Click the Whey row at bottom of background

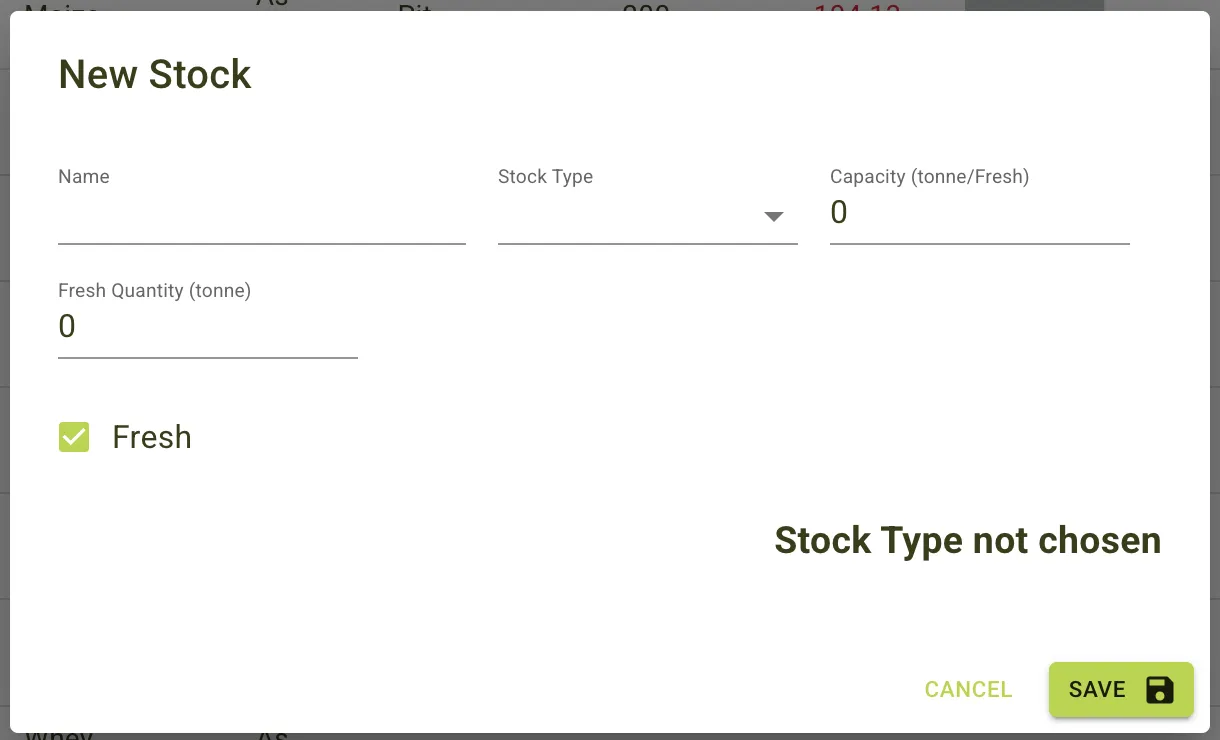(60, 733)
